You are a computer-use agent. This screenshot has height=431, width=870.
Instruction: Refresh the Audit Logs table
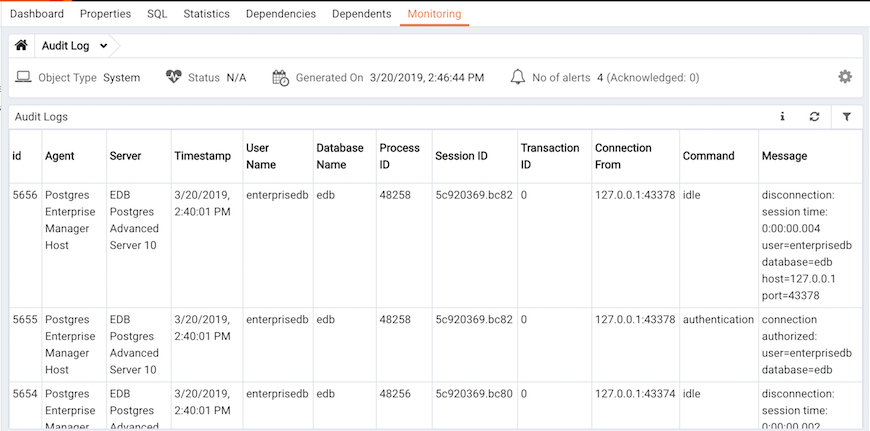coord(814,116)
